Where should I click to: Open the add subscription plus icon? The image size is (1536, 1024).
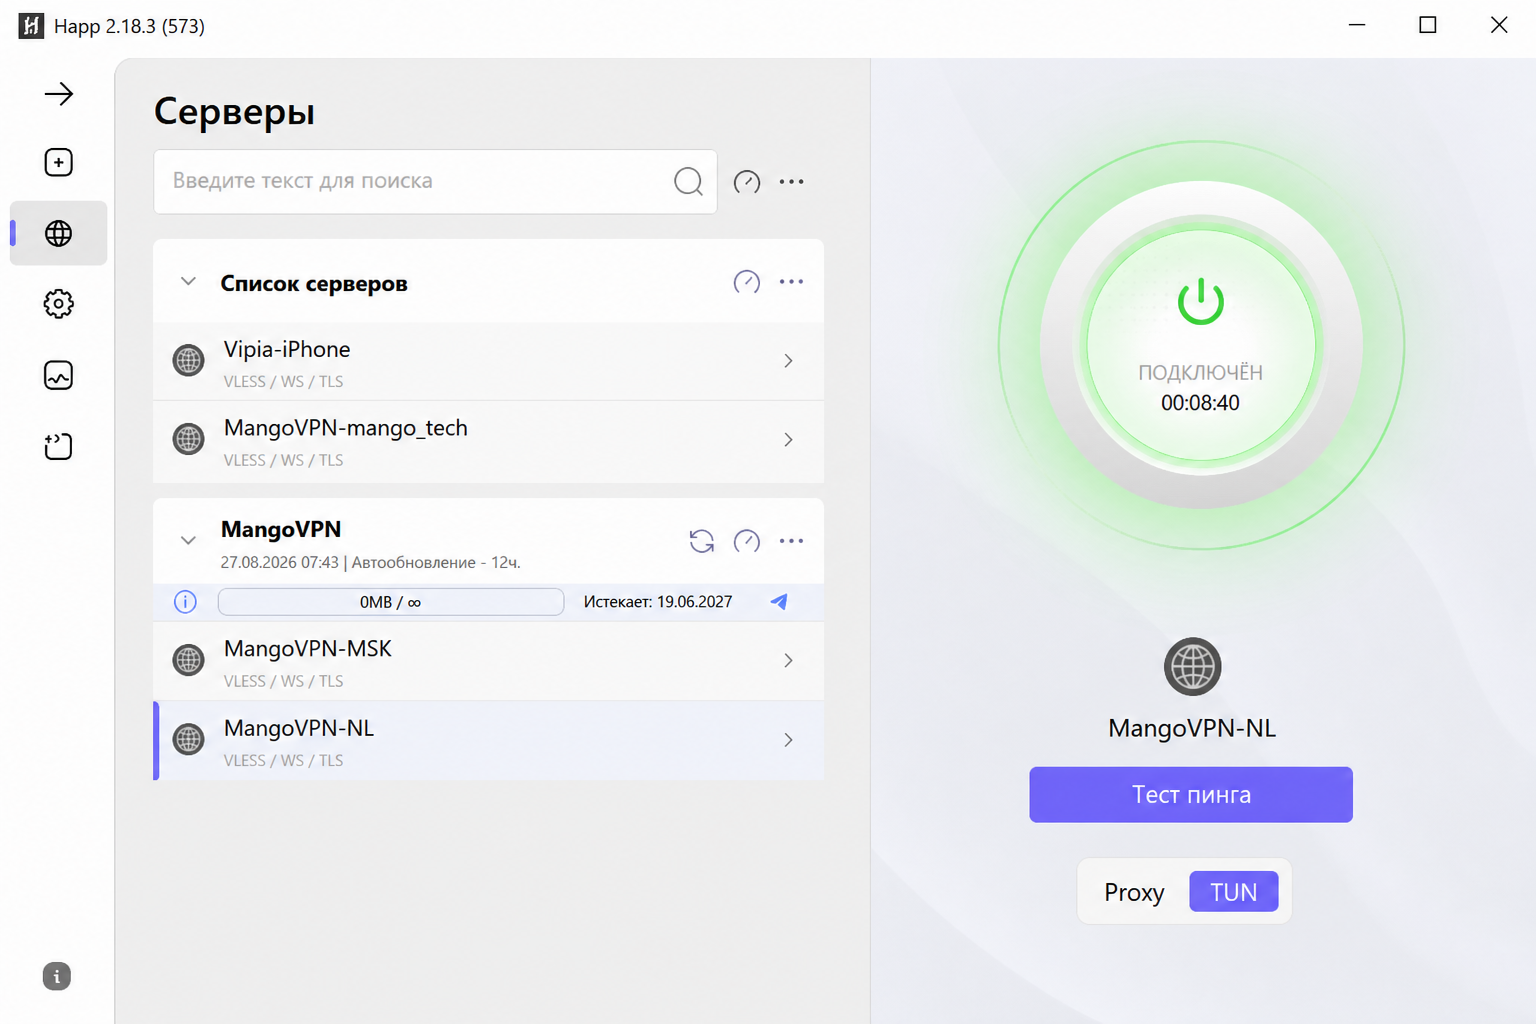pos(59,163)
